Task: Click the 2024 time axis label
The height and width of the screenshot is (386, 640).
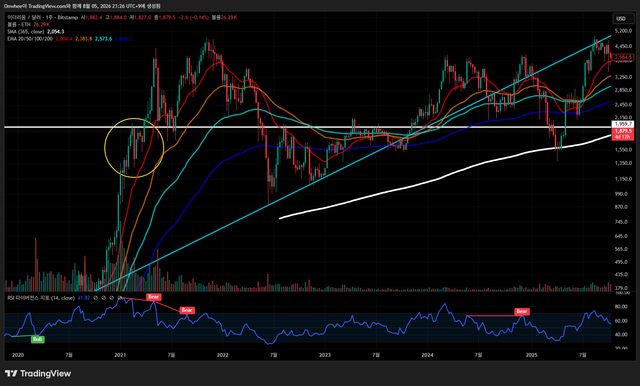Action: click(x=427, y=355)
